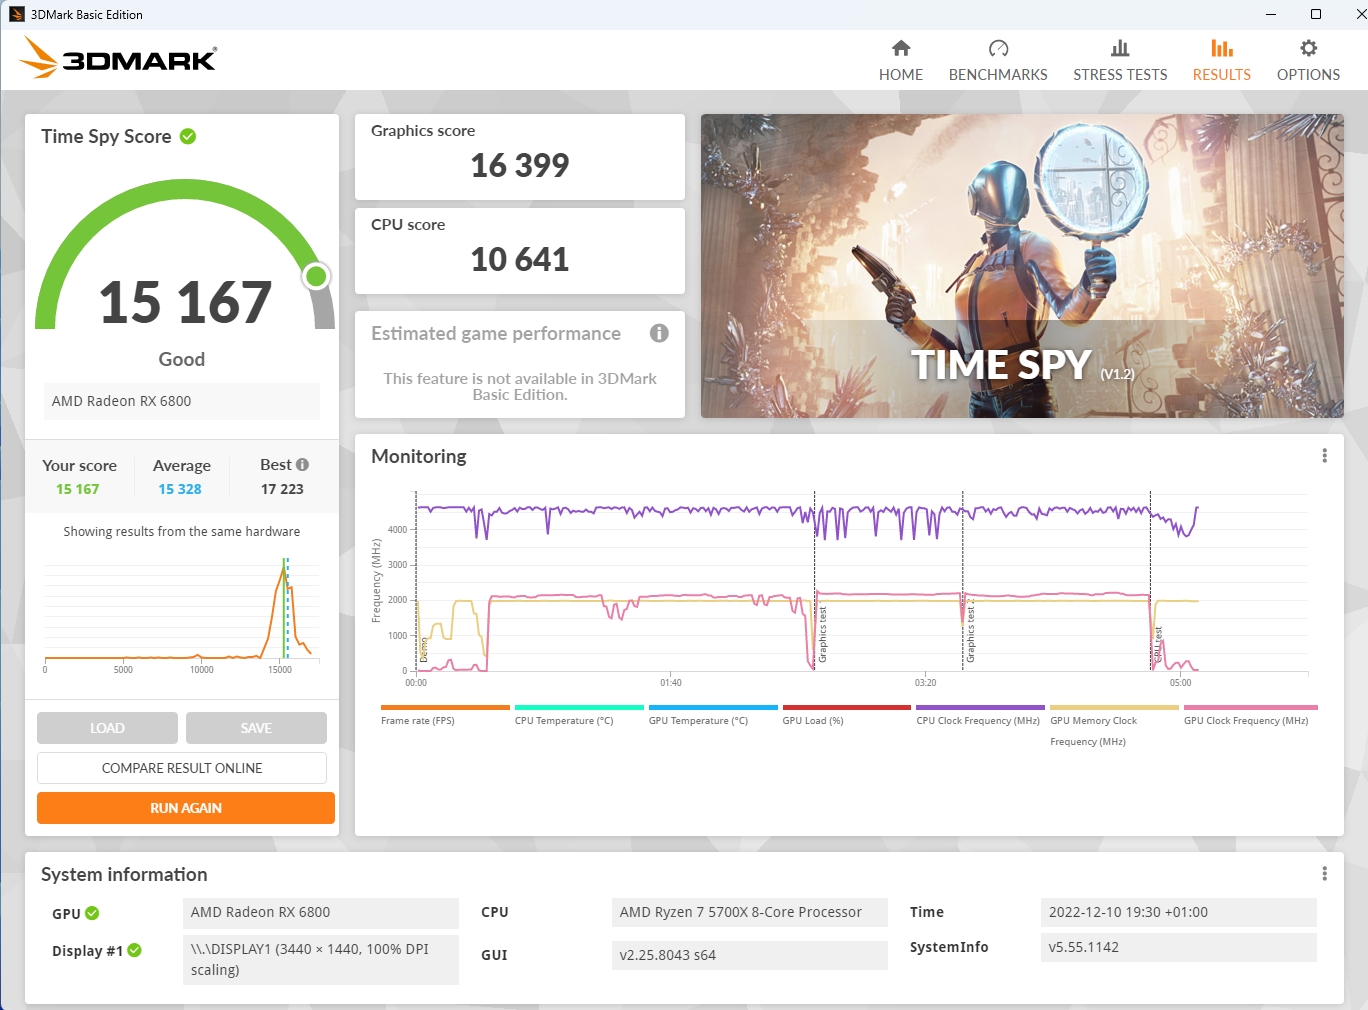Toggle Frame rate (FPS) orange legend
The height and width of the screenshot is (1010, 1368).
pyautogui.click(x=445, y=707)
